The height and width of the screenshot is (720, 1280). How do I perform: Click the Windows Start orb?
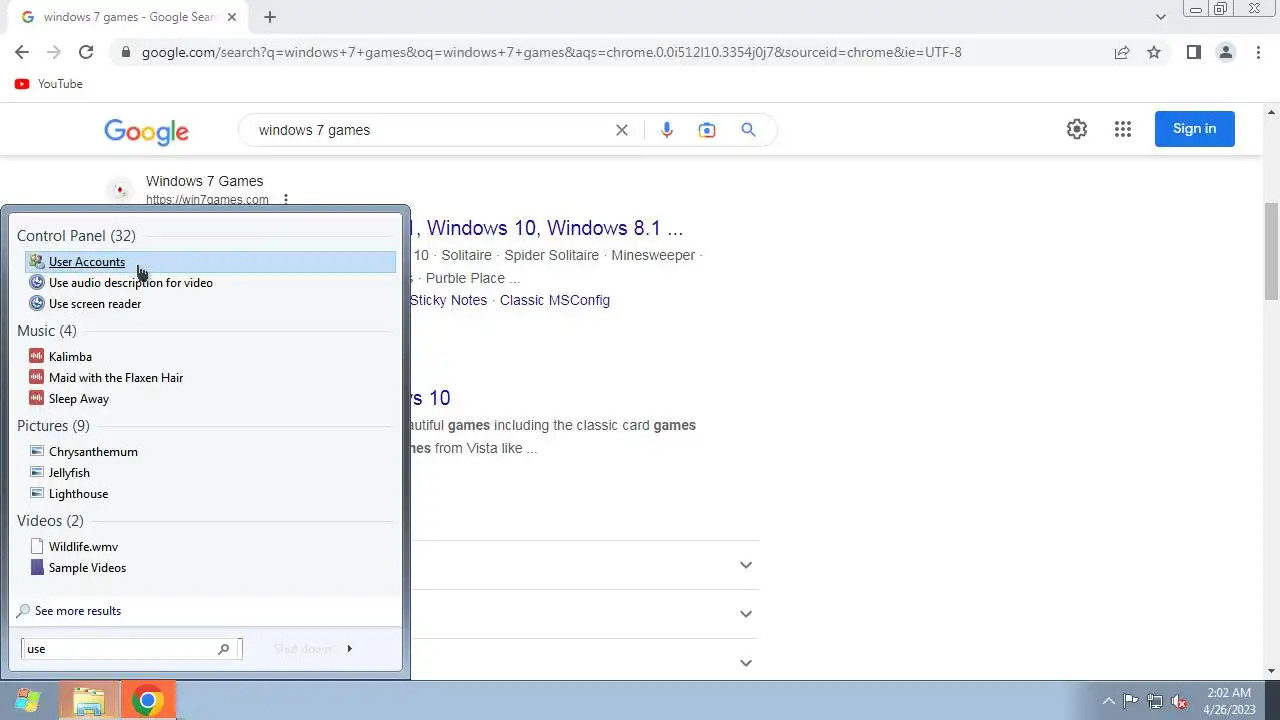pos(27,701)
